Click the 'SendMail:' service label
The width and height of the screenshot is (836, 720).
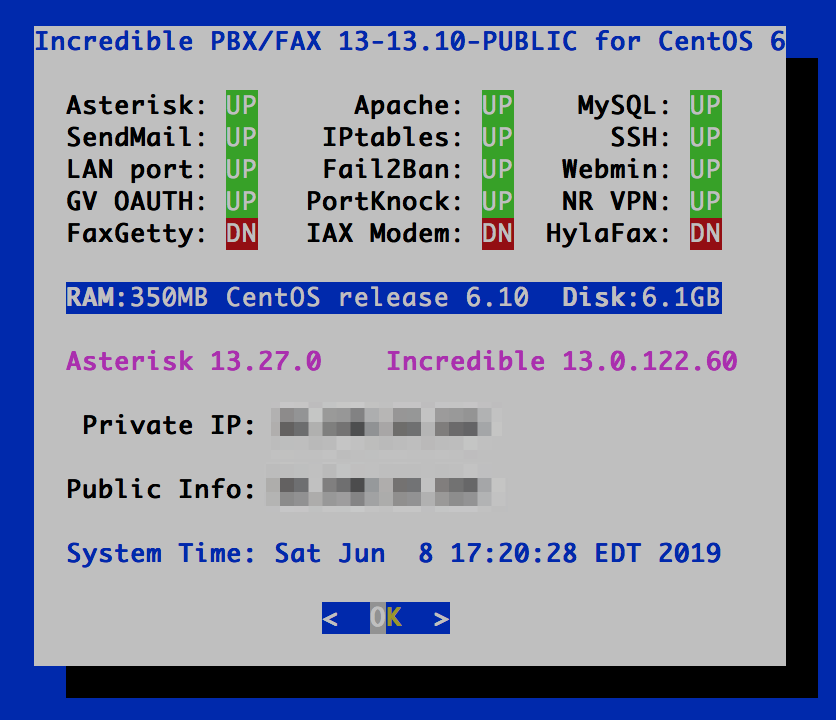click(x=136, y=138)
